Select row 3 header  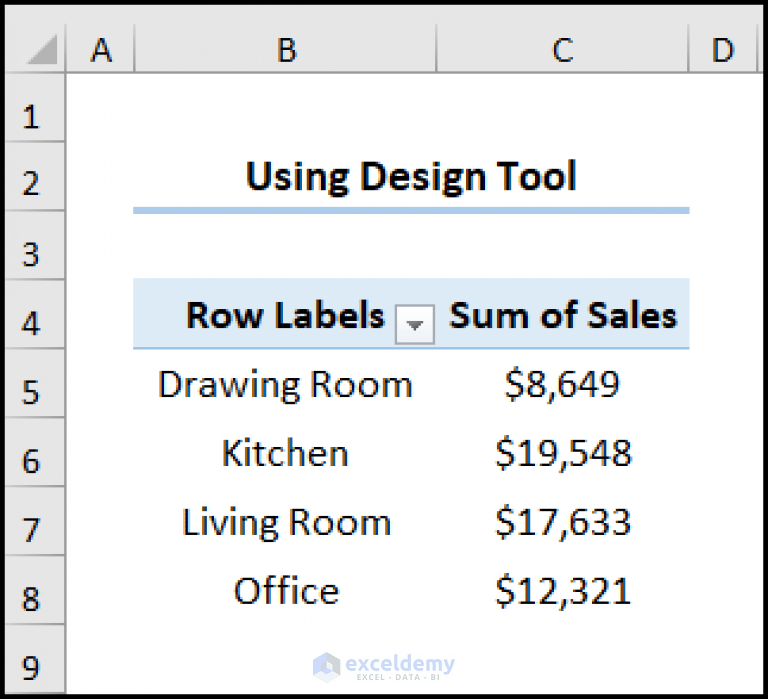(34, 245)
